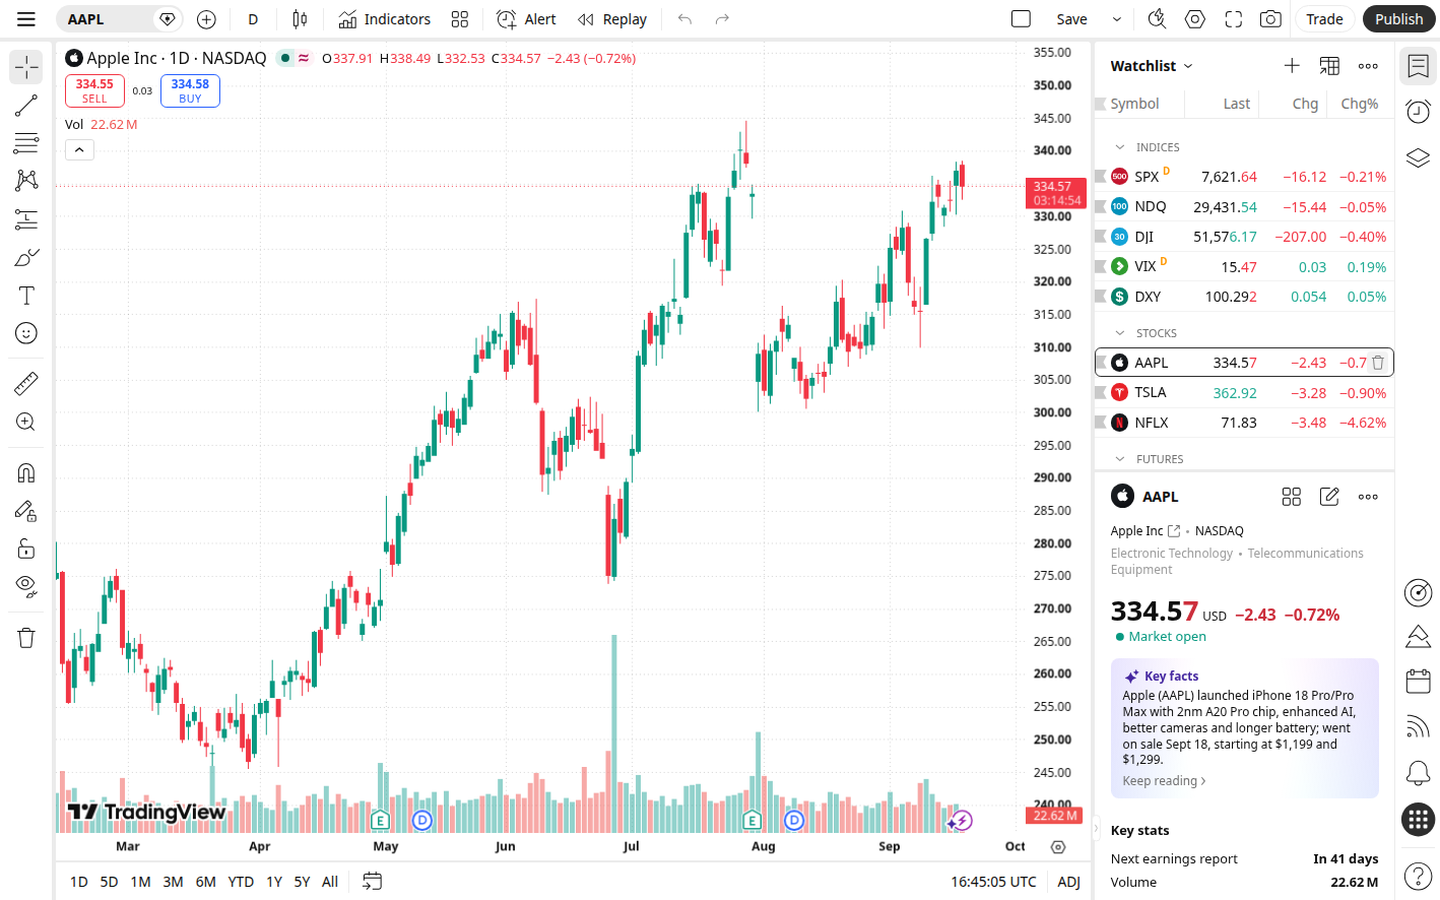Click the add symbol compare plus button
This screenshot has height=900, width=1440.
coord(206,19)
